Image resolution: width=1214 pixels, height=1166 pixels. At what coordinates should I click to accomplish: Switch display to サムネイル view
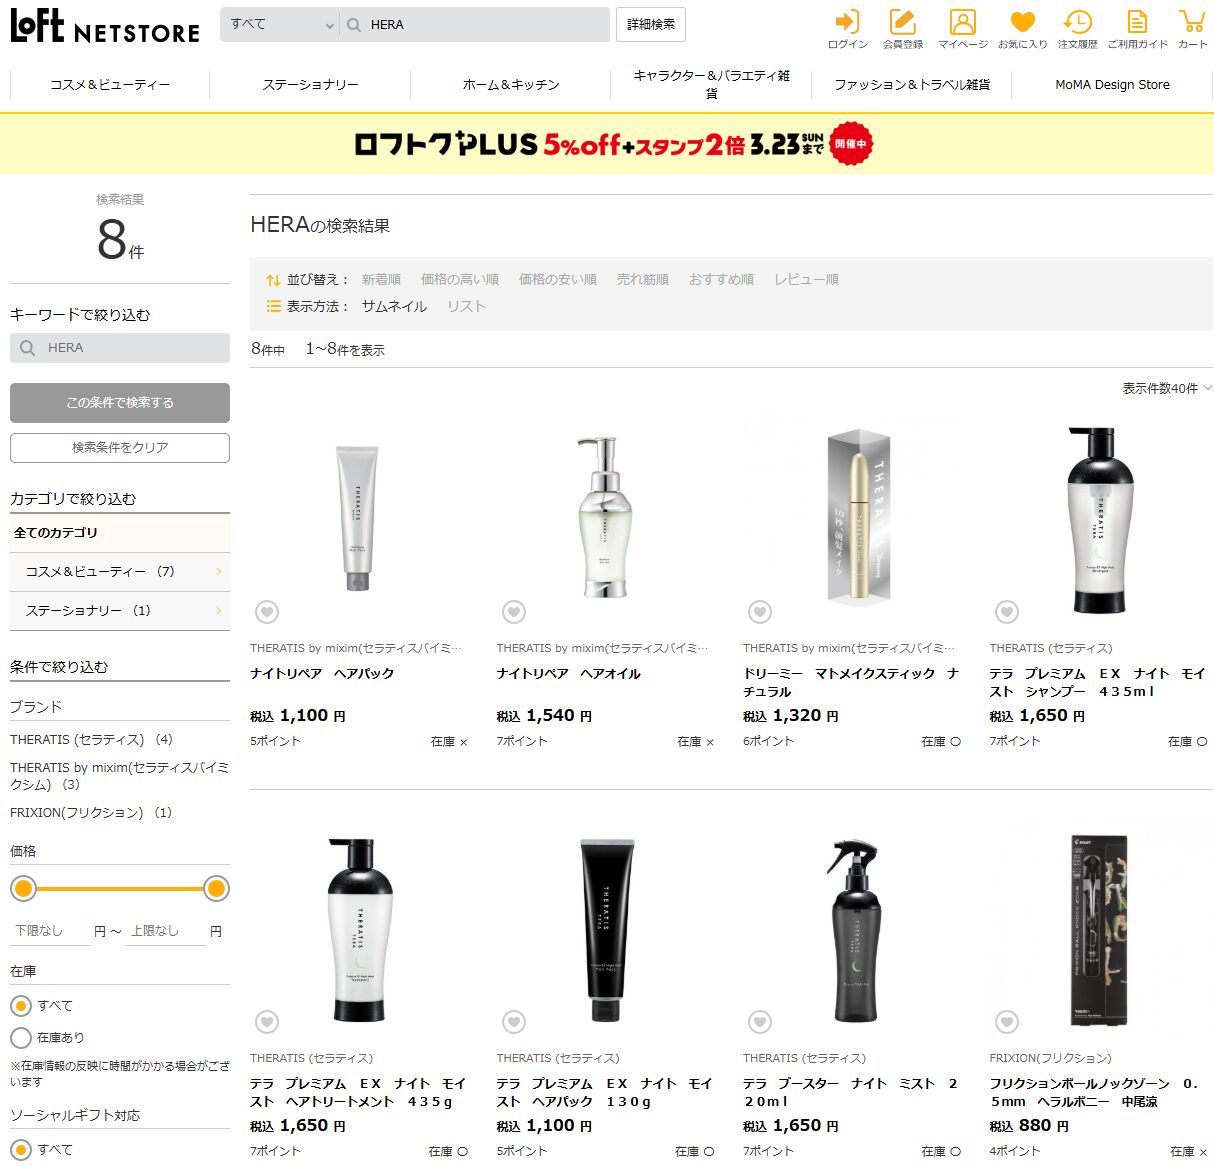point(394,307)
